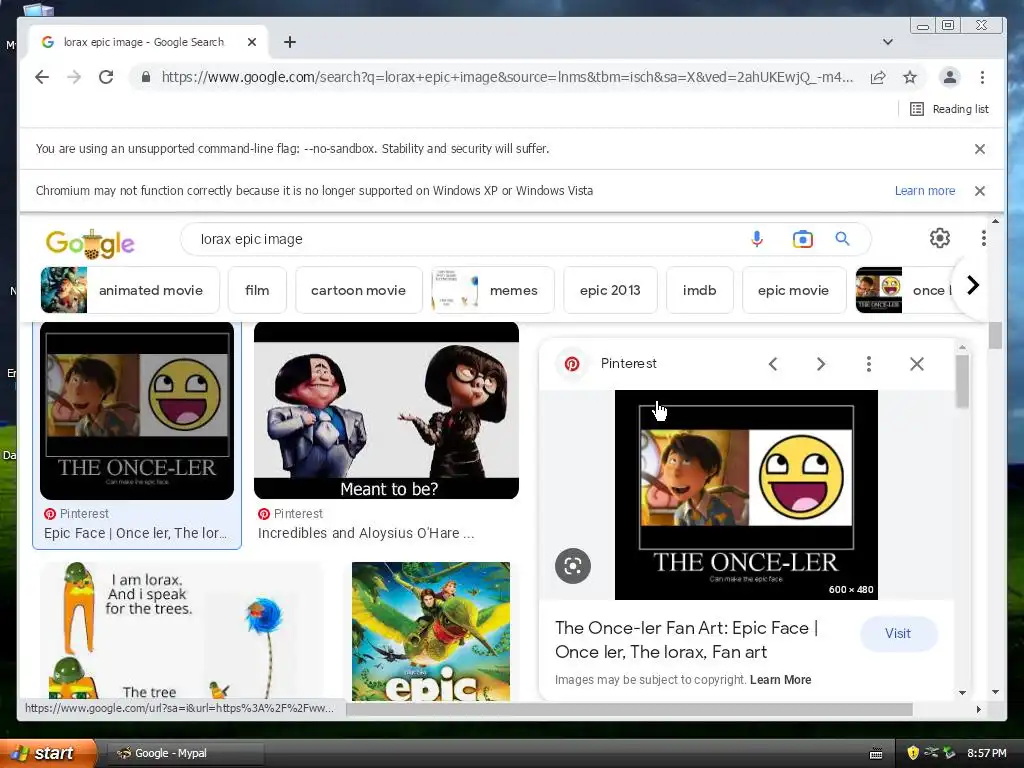This screenshot has width=1024, height=768.
Task: Open the Google apps dots menu beside gear
Action: click(x=984, y=238)
